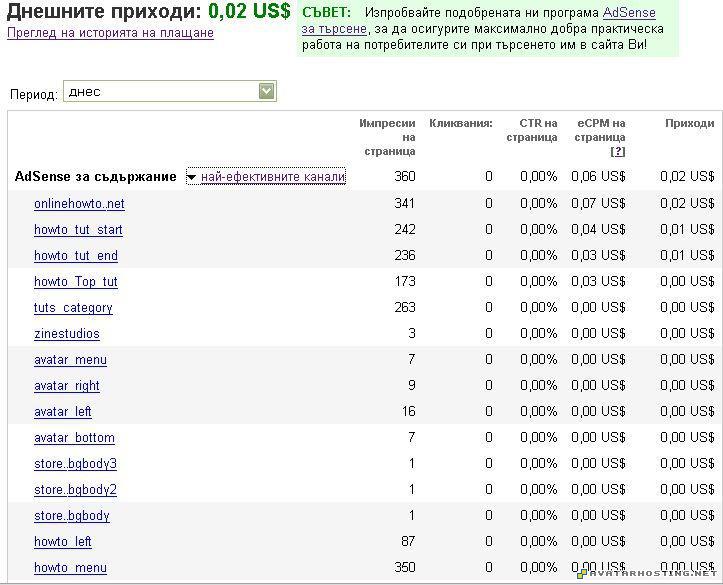Open the howto_tut_start channel
The width and height of the screenshot is (723, 585).
click(x=78, y=230)
